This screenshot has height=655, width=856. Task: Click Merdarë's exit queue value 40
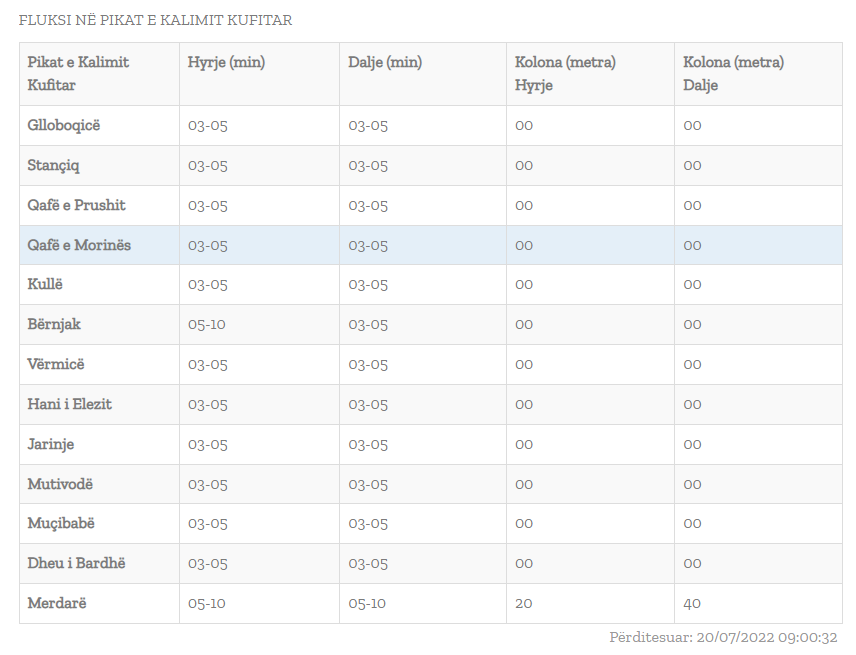pyautogui.click(x=692, y=603)
